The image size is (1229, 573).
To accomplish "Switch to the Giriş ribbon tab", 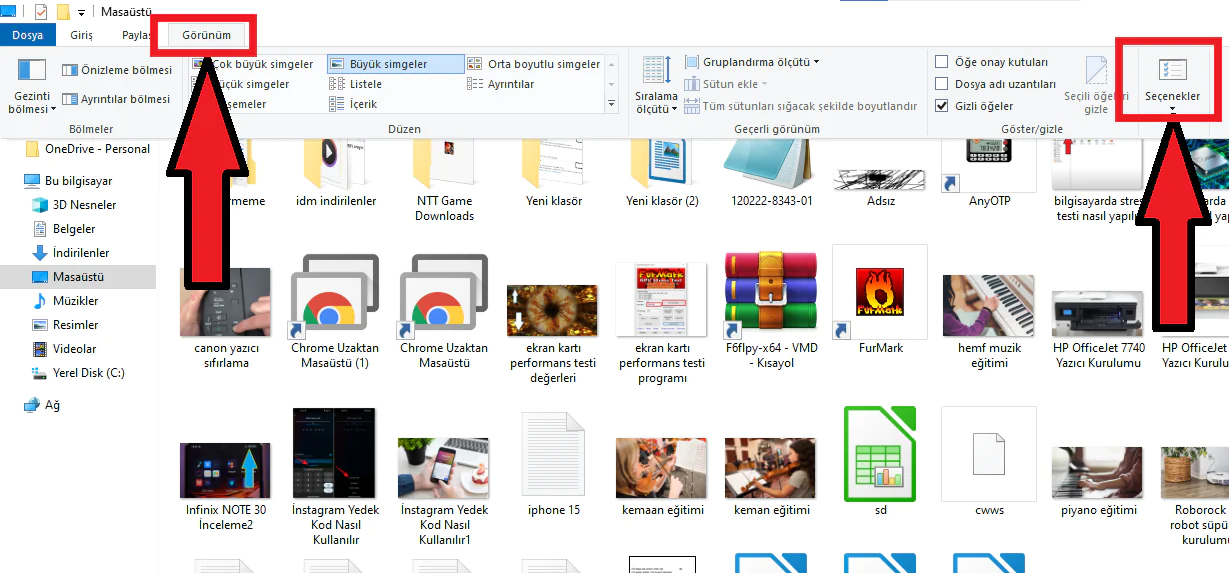I will click(x=81, y=35).
